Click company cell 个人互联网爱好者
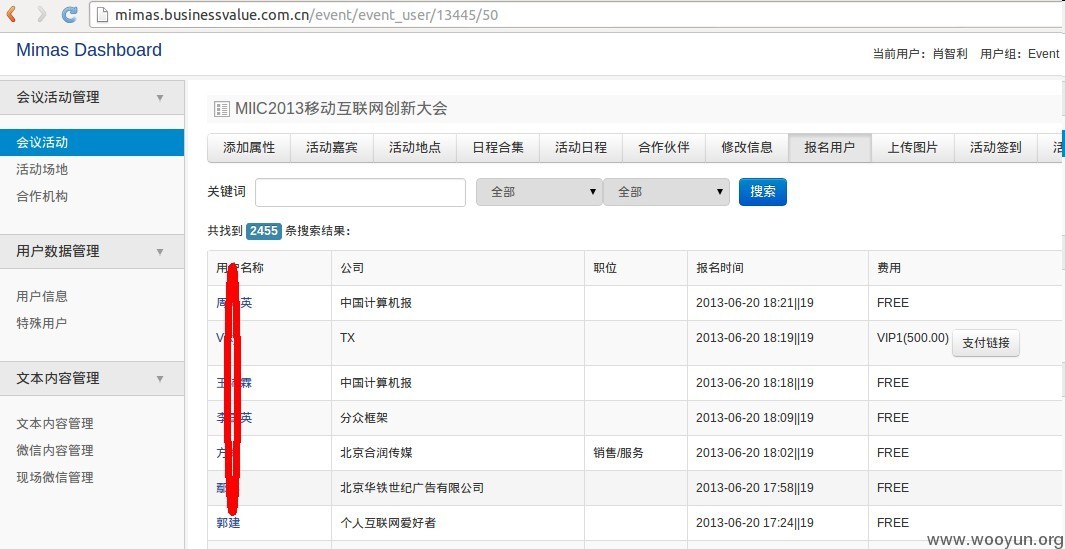 tap(388, 523)
